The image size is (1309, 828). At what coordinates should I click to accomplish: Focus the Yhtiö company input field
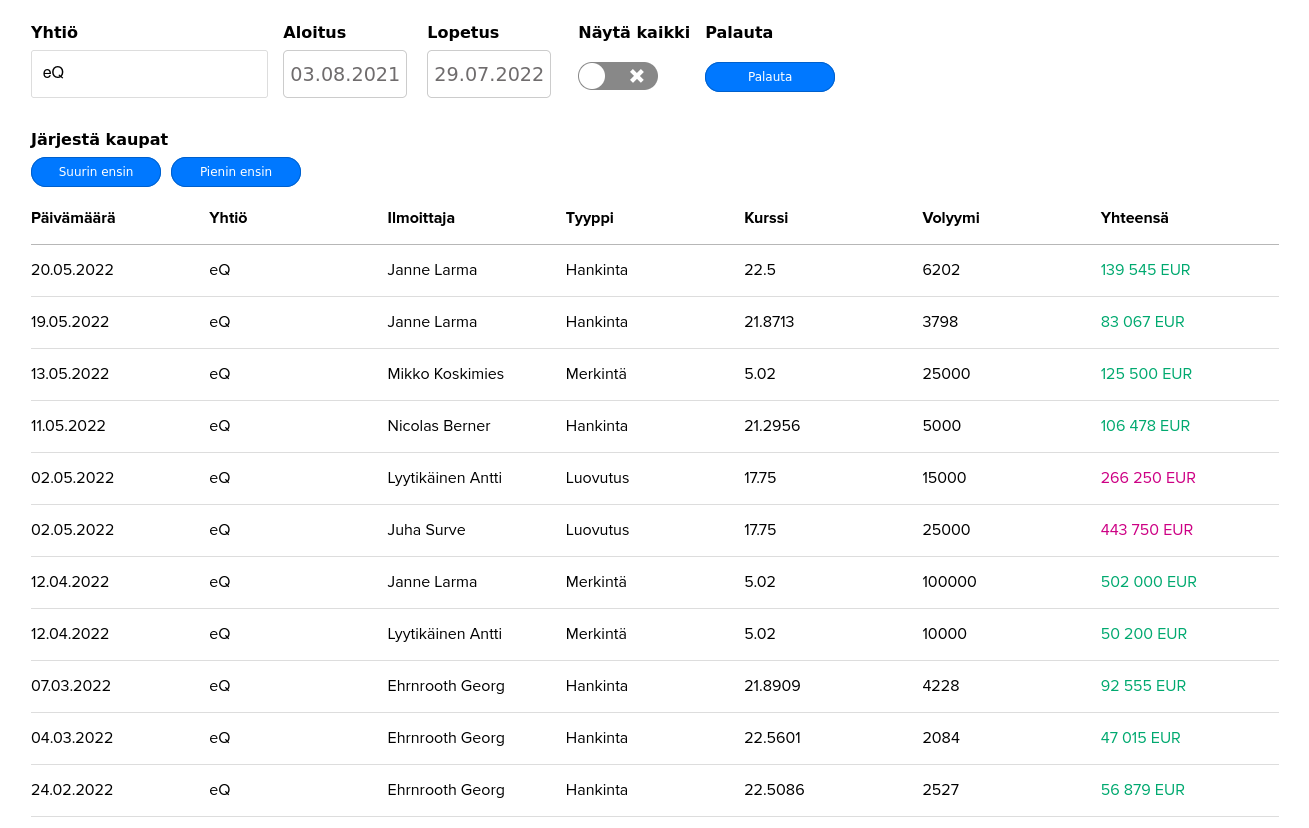pos(149,74)
